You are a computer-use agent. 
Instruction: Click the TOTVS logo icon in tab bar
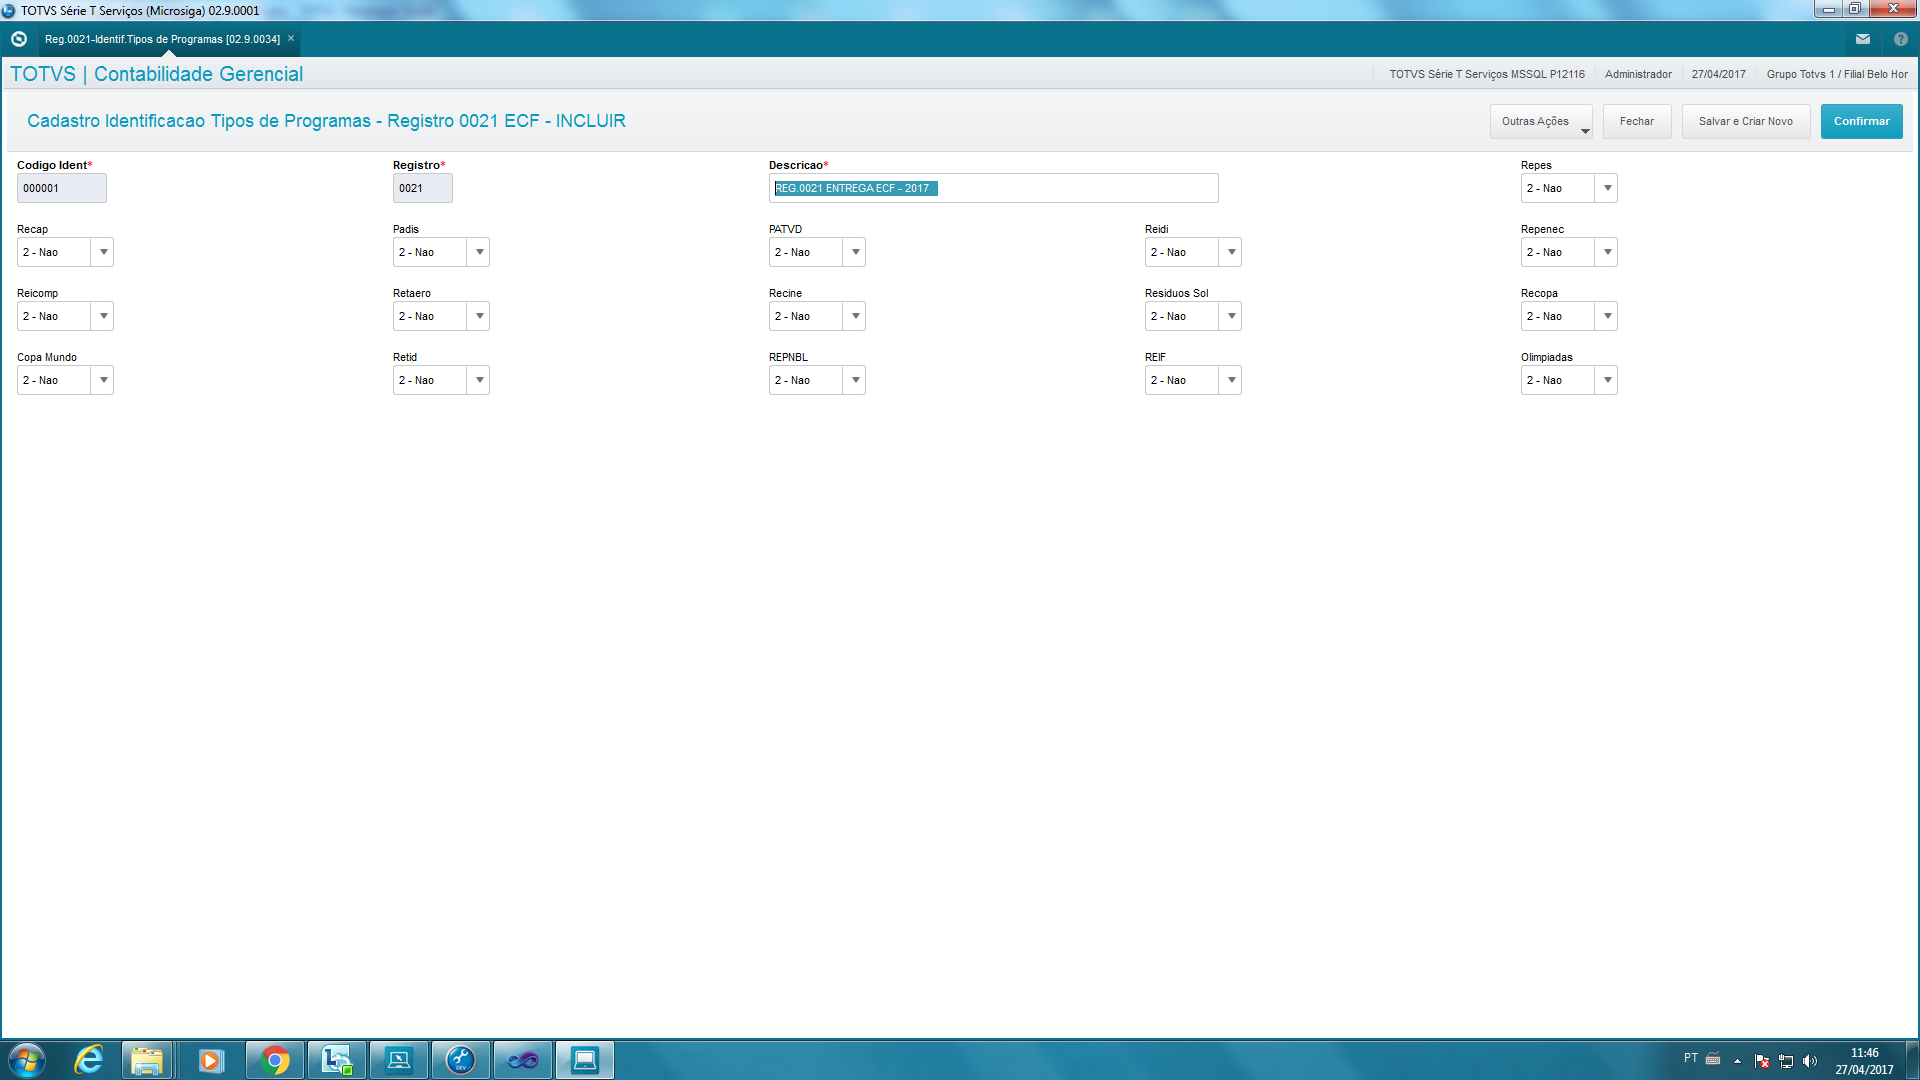tap(18, 39)
